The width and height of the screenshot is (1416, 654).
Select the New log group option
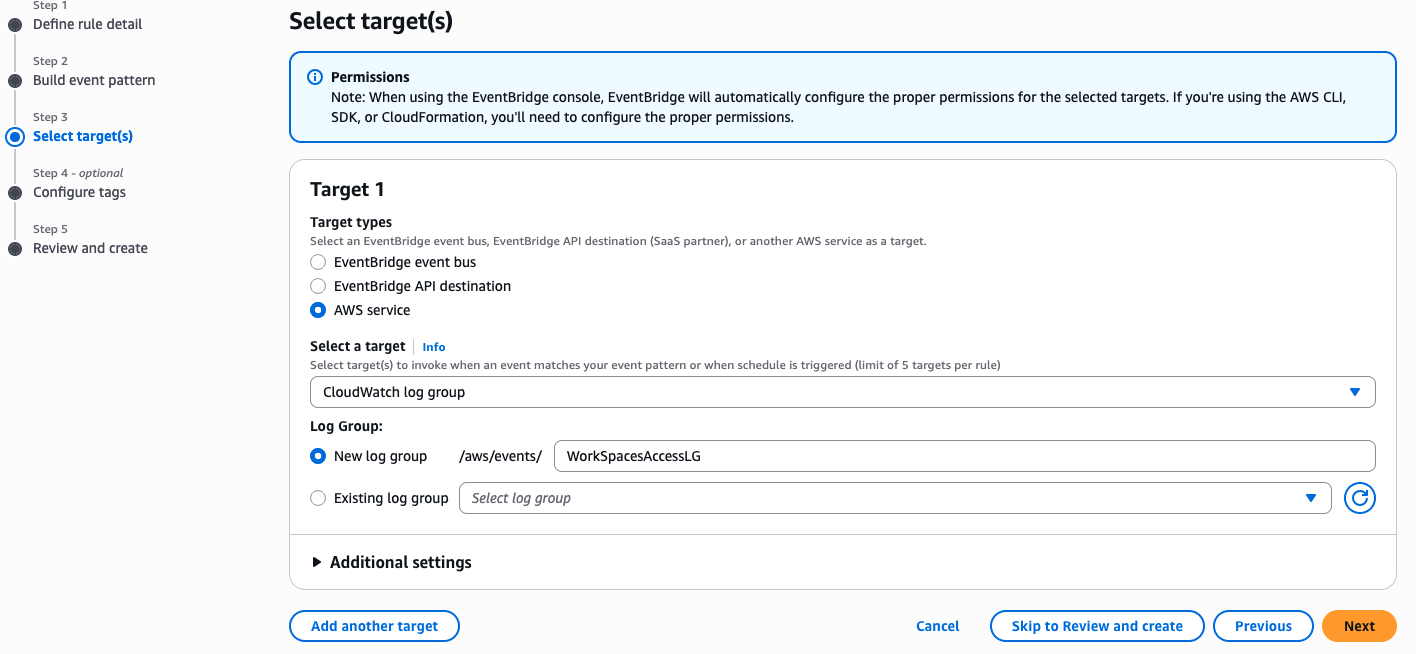(x=318, y=456)
